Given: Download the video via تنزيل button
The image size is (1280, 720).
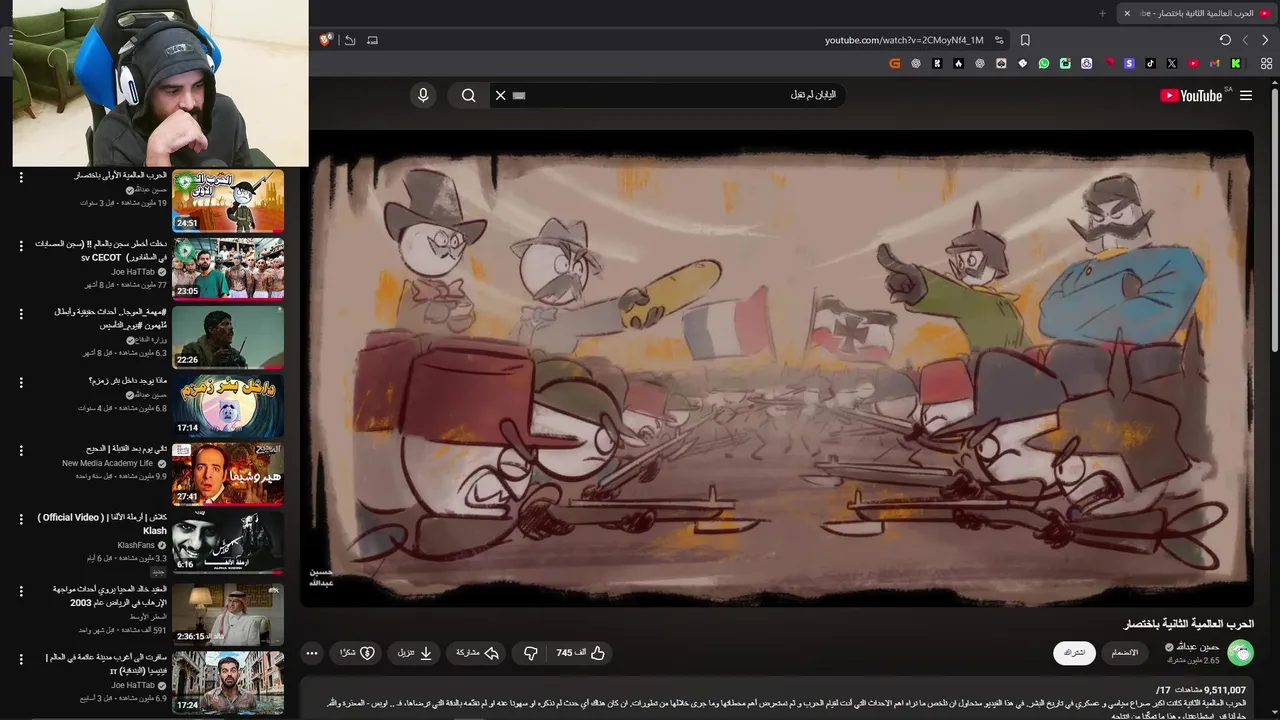Looking at the screenshot, I should (415, 653).
